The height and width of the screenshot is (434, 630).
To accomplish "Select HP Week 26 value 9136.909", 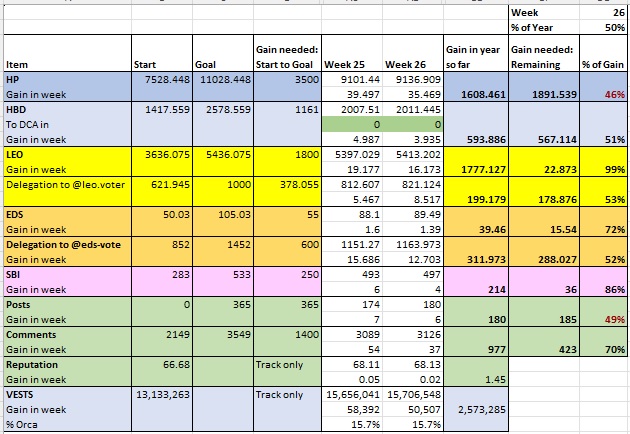I will click(413, 80).
